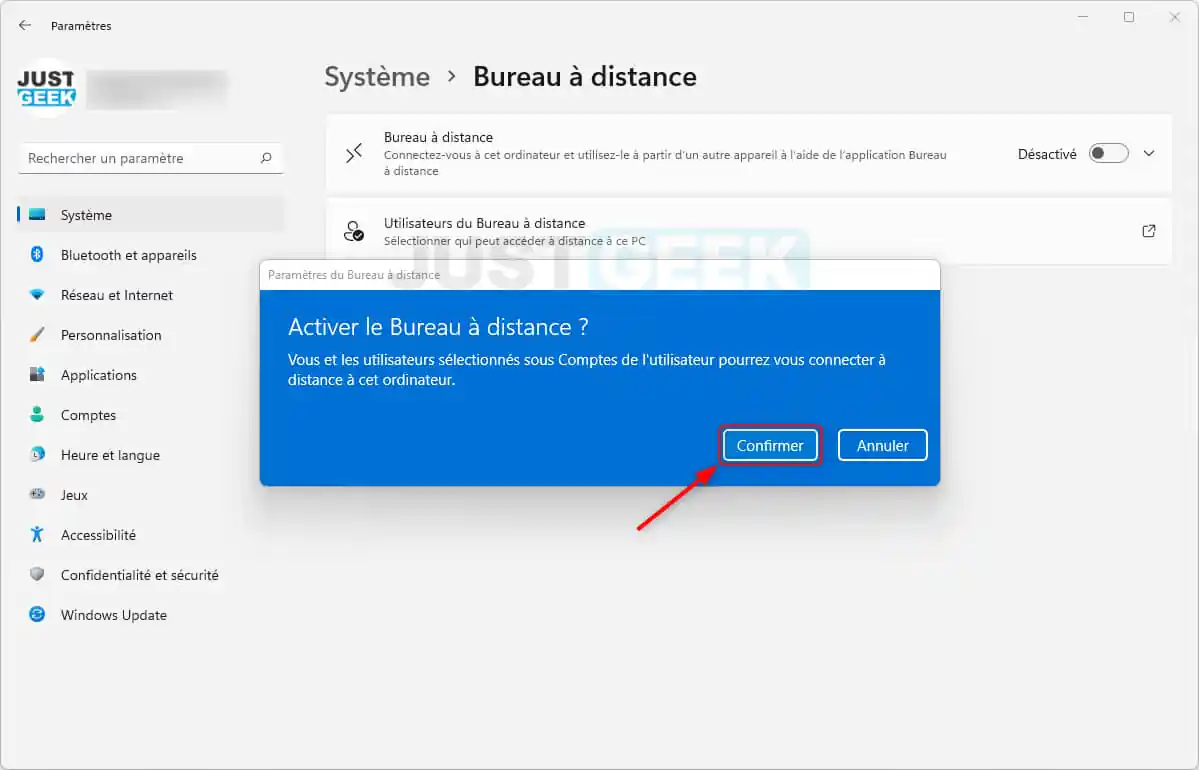Maximize the Paramètres window
Screen dimensions: 1199x770
tap(1129, 17)
